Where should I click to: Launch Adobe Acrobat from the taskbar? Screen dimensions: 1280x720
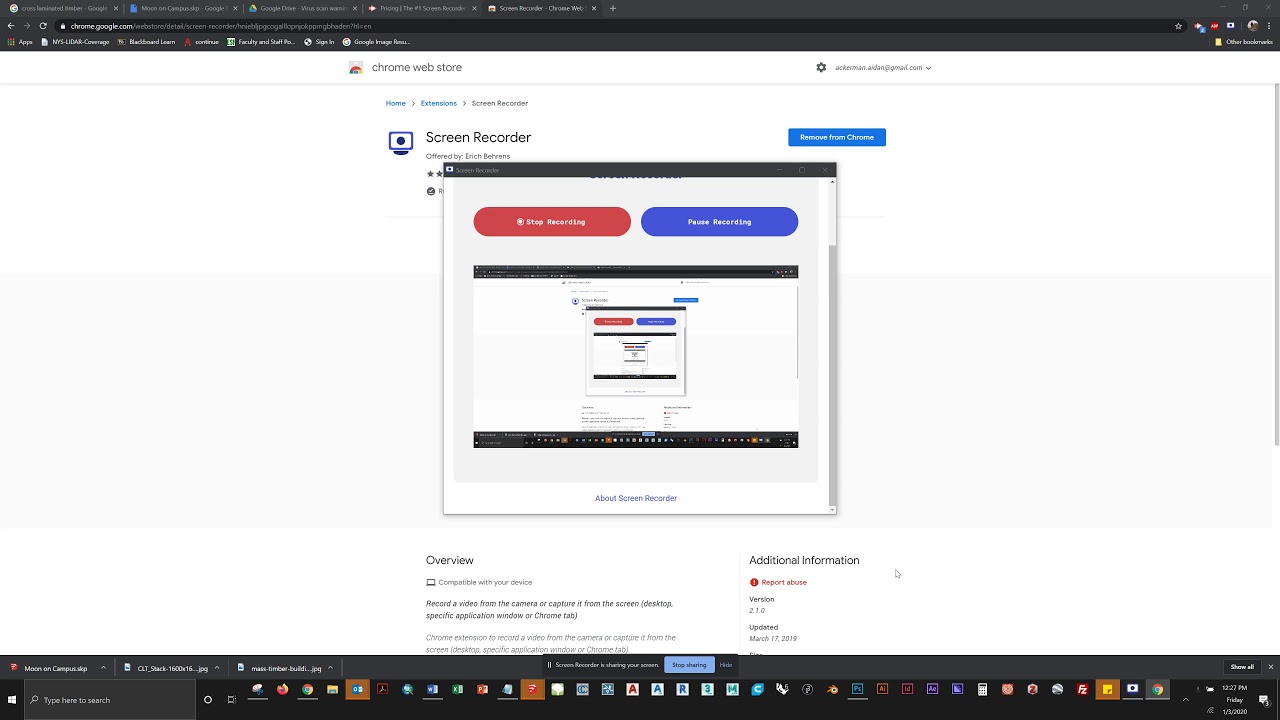382,689
